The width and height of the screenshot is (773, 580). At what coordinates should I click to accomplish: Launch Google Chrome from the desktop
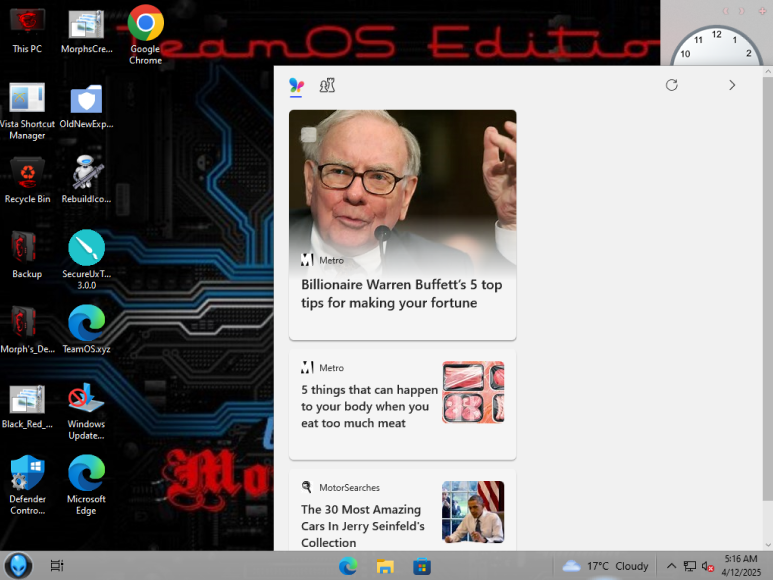point(145,34)
